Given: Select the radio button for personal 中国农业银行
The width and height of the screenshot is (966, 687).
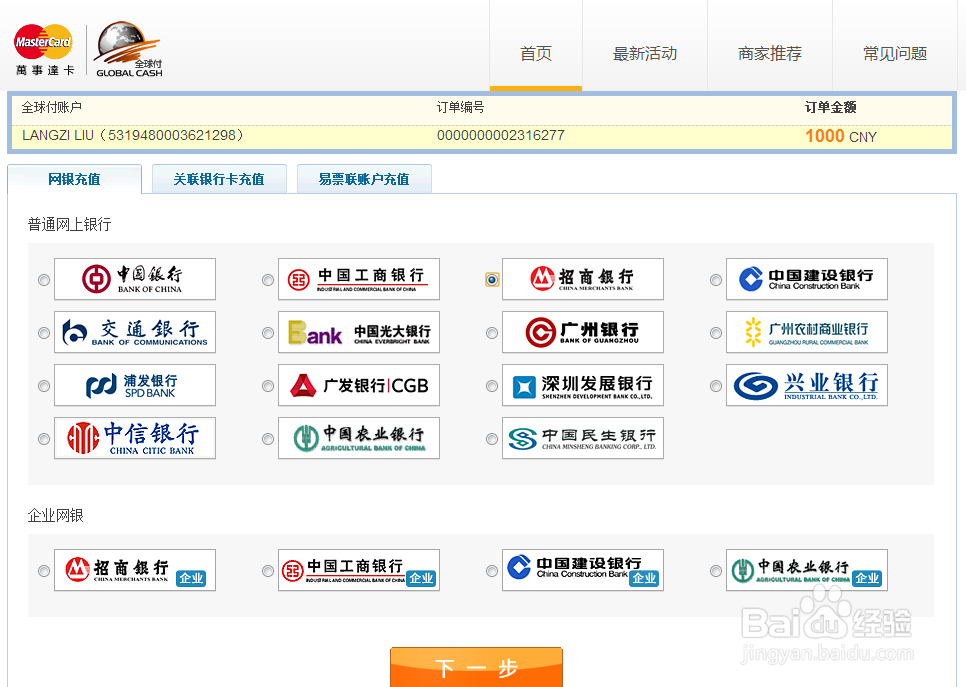Looking at the screenshot, I should pyautogui.click(x=267, y=439).
